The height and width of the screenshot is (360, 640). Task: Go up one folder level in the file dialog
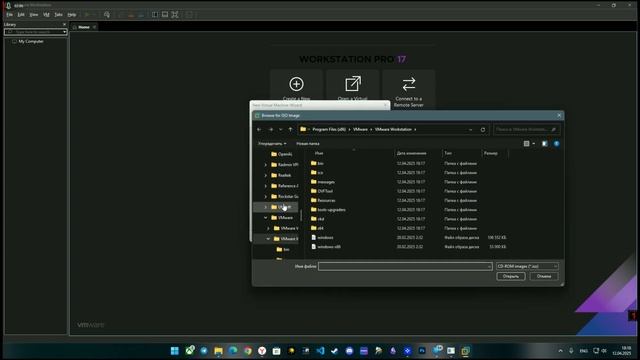click(290, 129)
